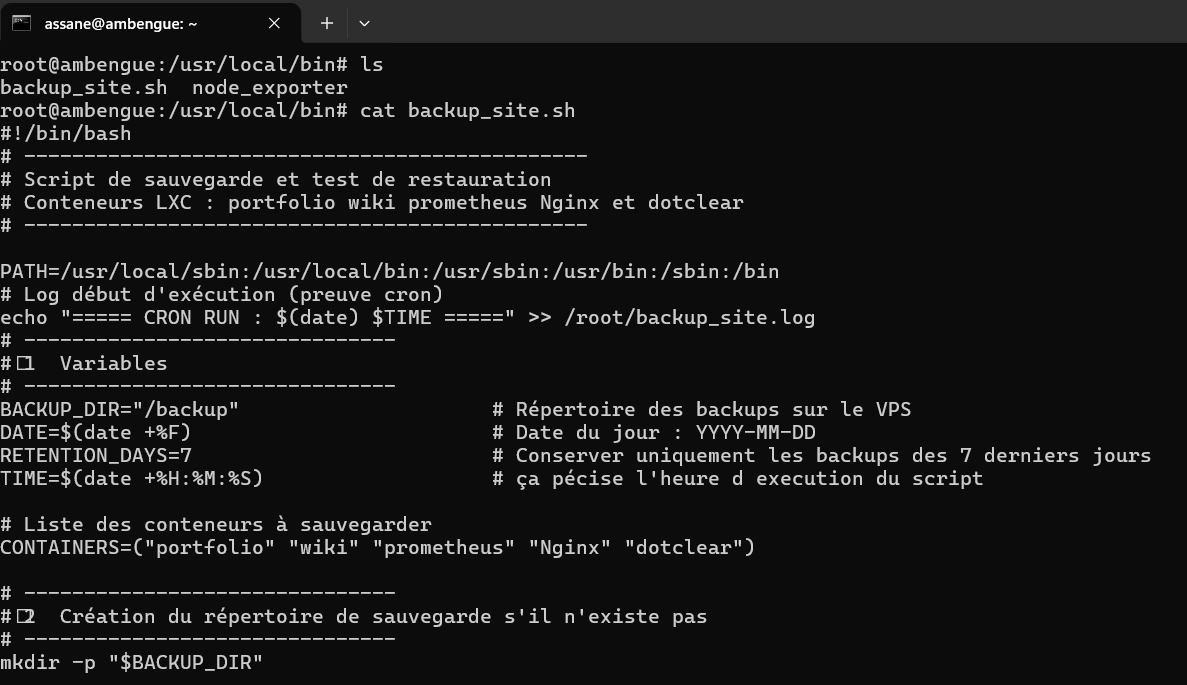Click the 'Variables' section heading comment

(x=113, y=364)
